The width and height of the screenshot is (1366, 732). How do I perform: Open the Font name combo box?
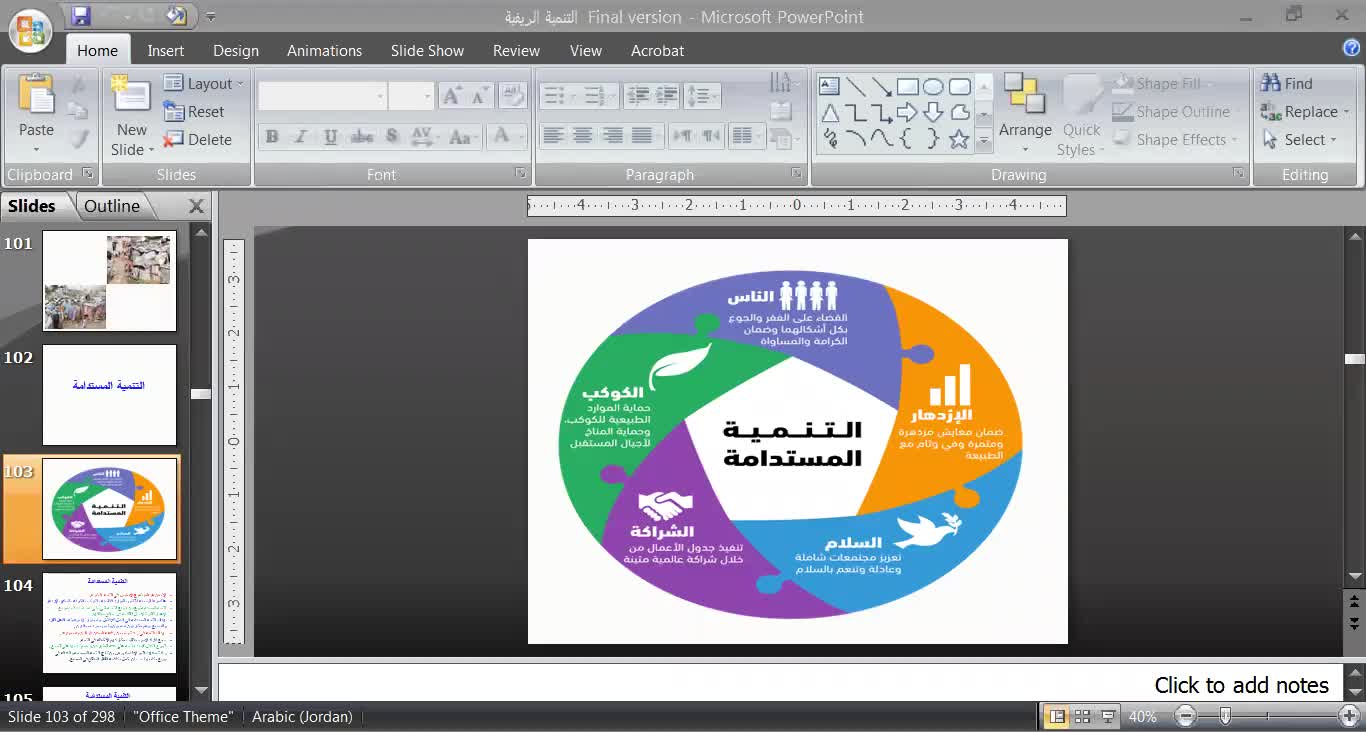click(323, 96)
